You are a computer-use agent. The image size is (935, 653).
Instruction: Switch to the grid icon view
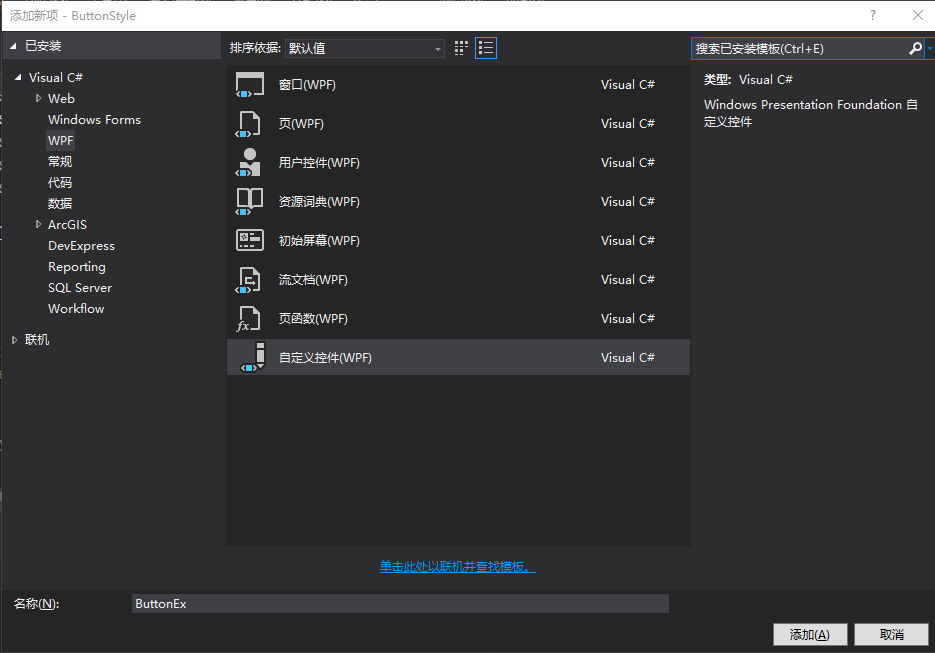tap(460, 47)
